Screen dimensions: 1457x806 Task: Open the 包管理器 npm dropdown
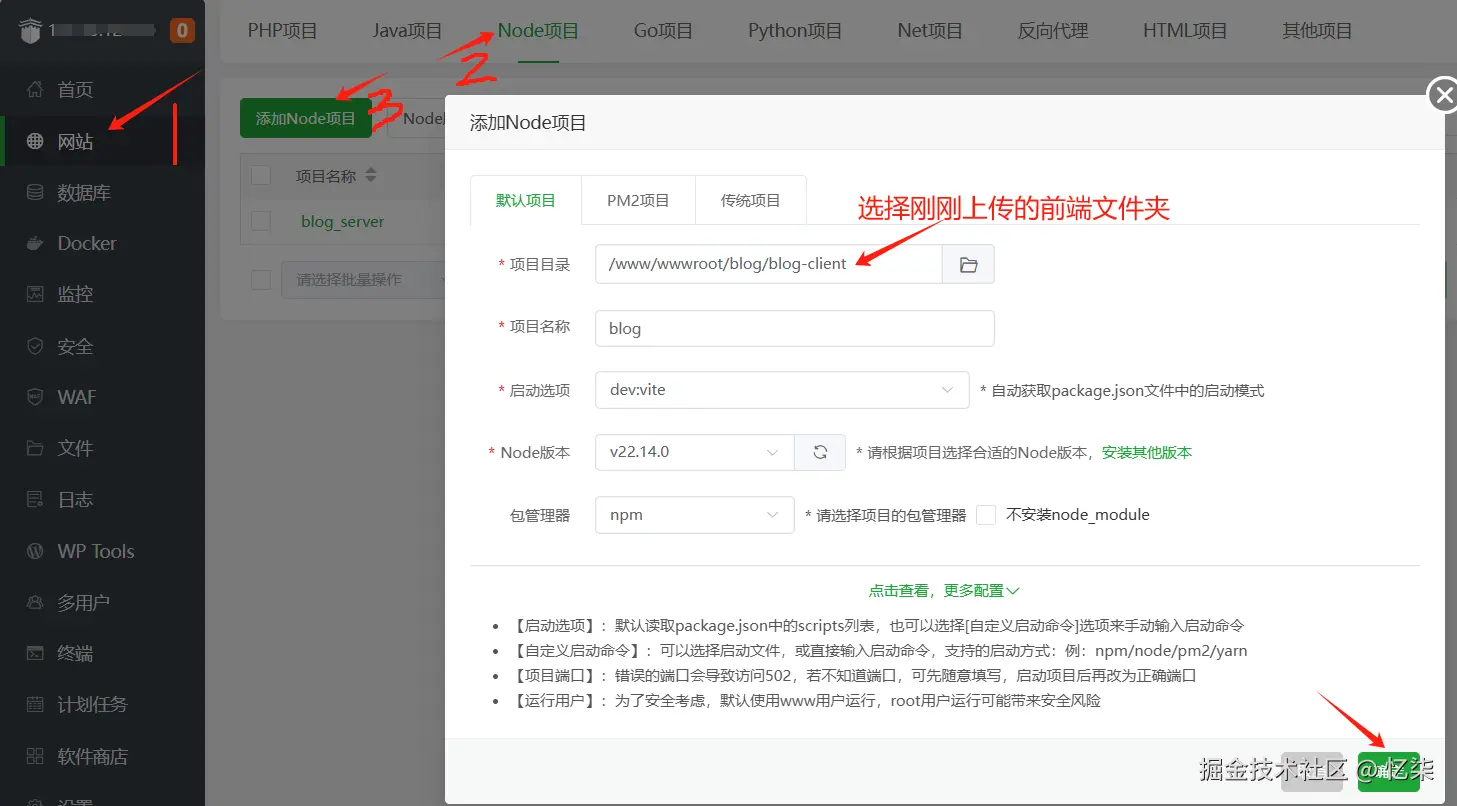coord(694,515)
